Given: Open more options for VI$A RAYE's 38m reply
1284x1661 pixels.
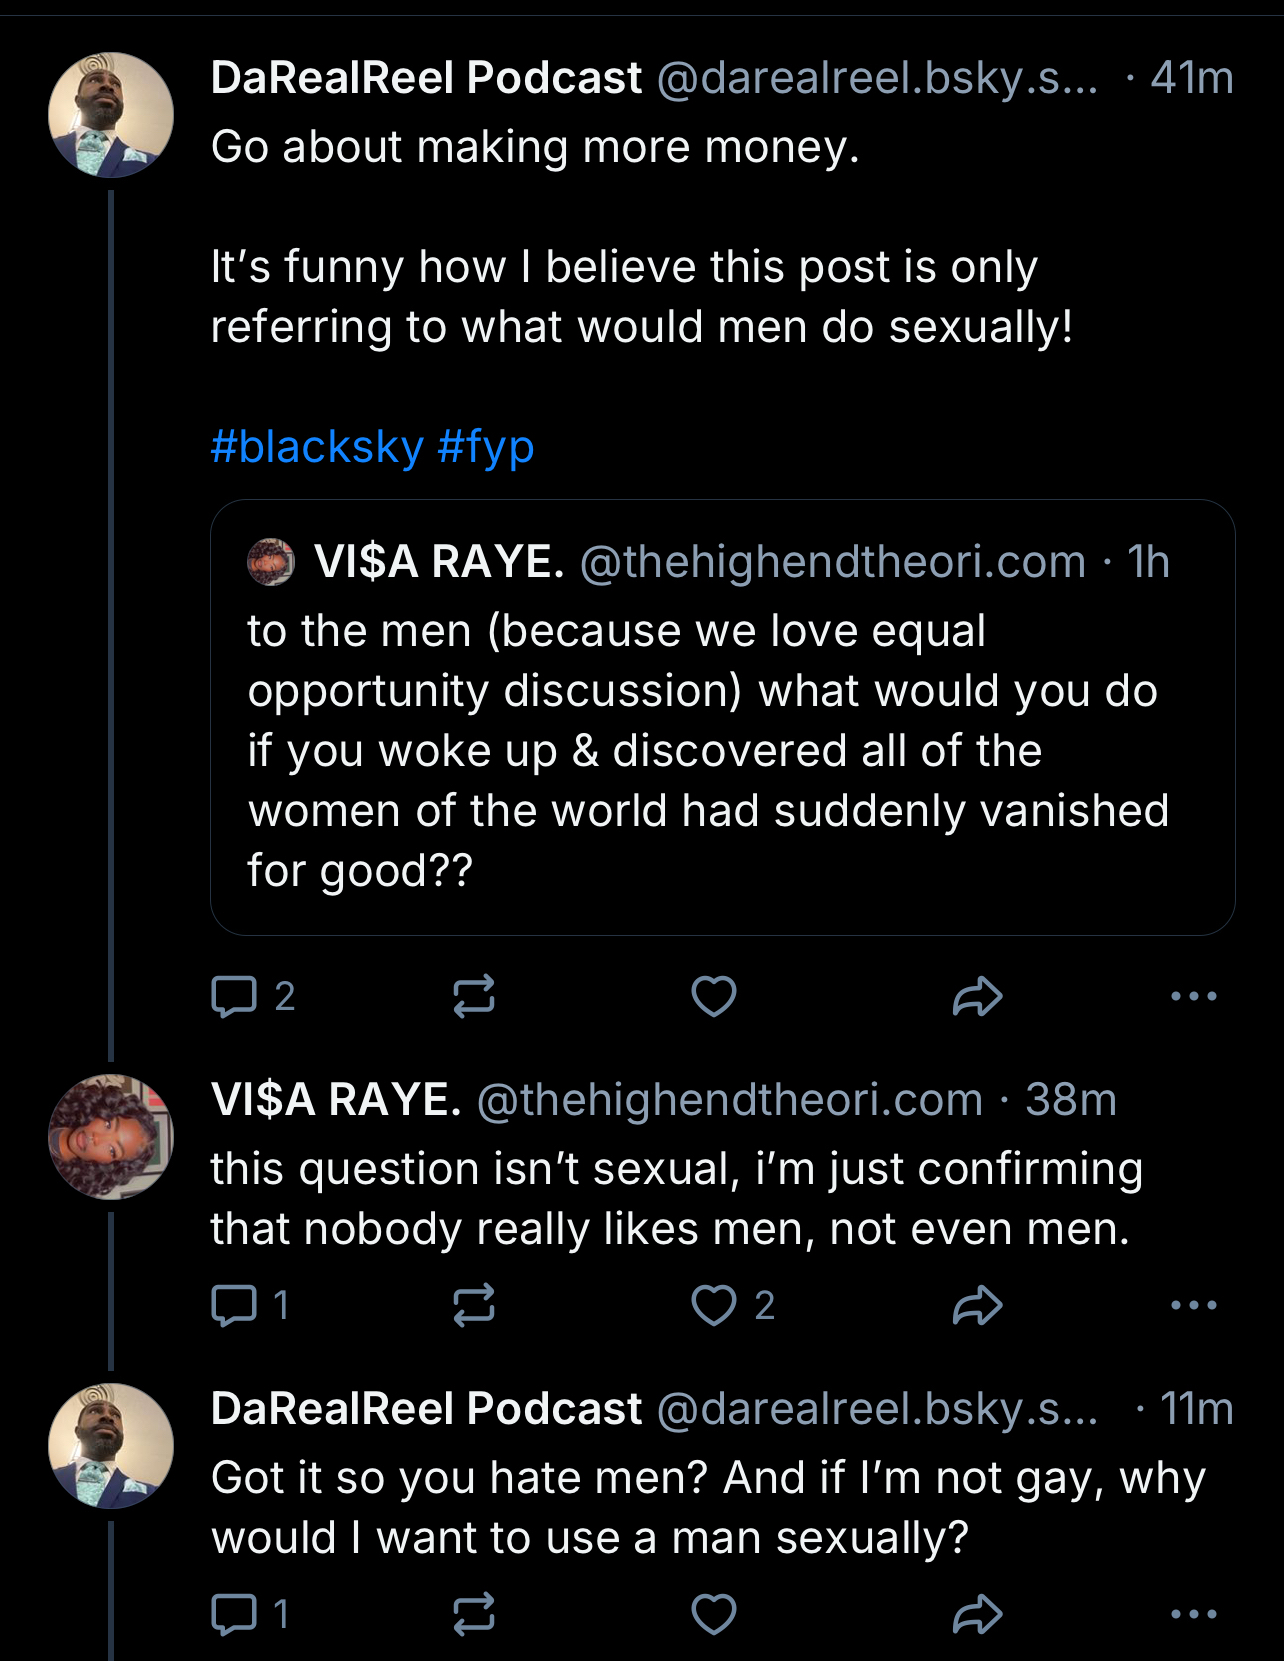Looking at the screenshot, I should pos(1194,1305).
